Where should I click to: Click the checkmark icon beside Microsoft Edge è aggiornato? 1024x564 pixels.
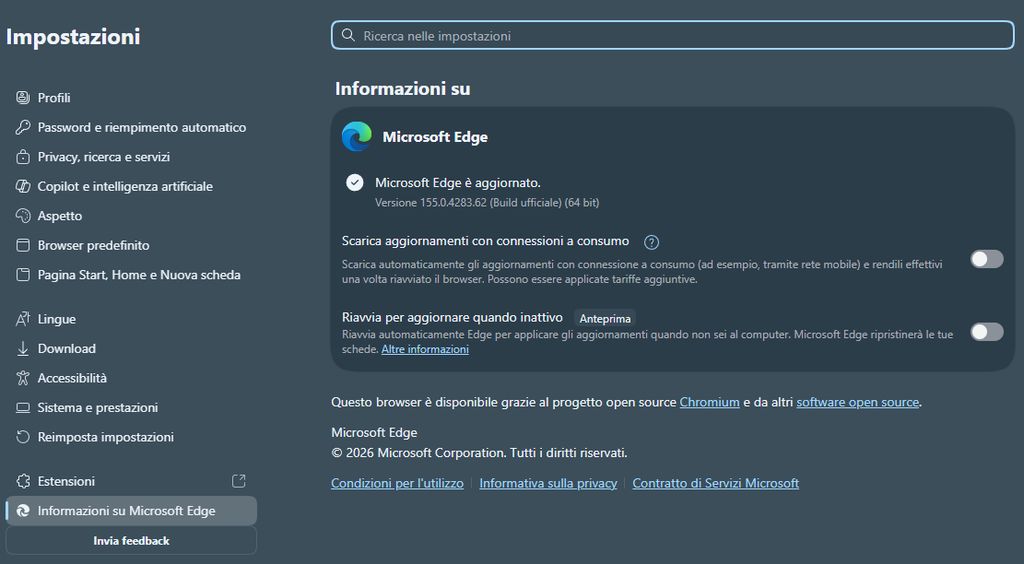click(355, 182)
